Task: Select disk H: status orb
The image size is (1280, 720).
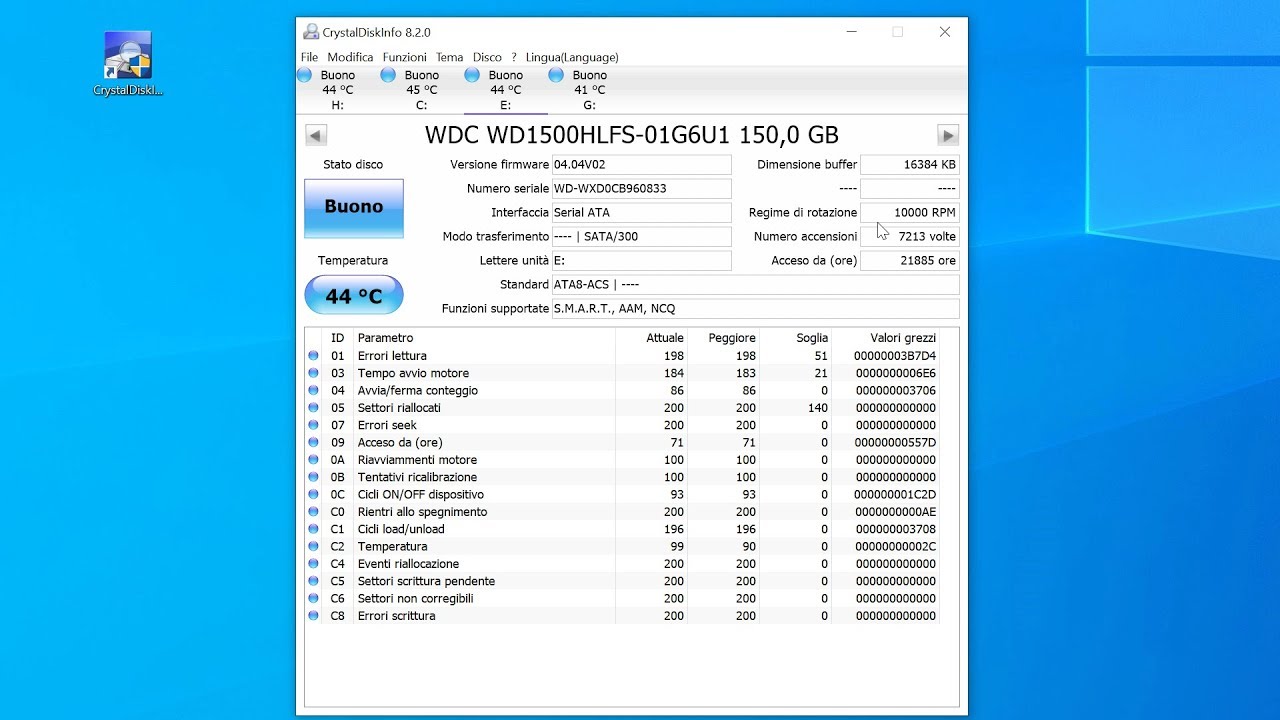Action: click(305, 75)
